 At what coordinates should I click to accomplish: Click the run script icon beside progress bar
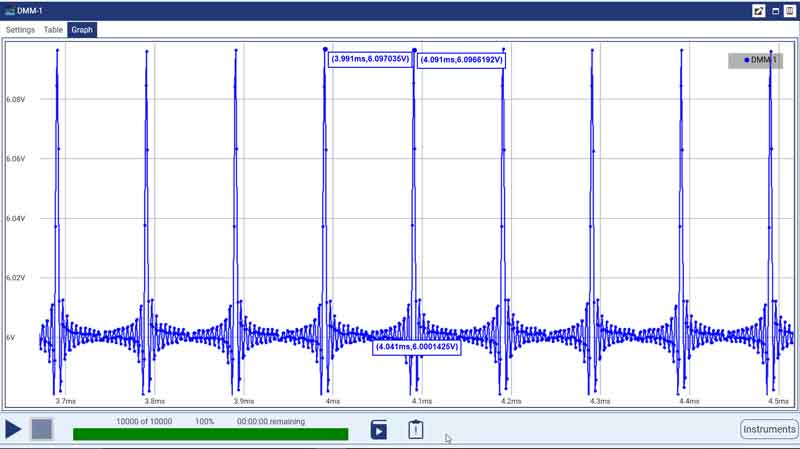click(x=379, y=430)
